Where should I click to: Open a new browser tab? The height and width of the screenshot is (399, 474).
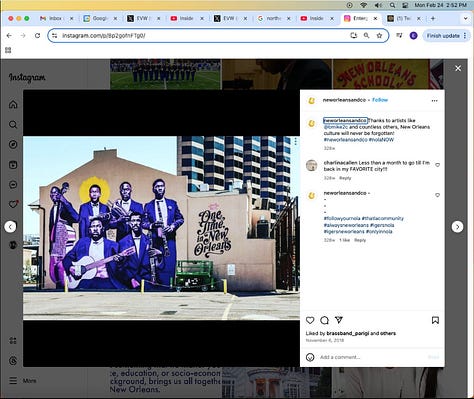[433, 19]
